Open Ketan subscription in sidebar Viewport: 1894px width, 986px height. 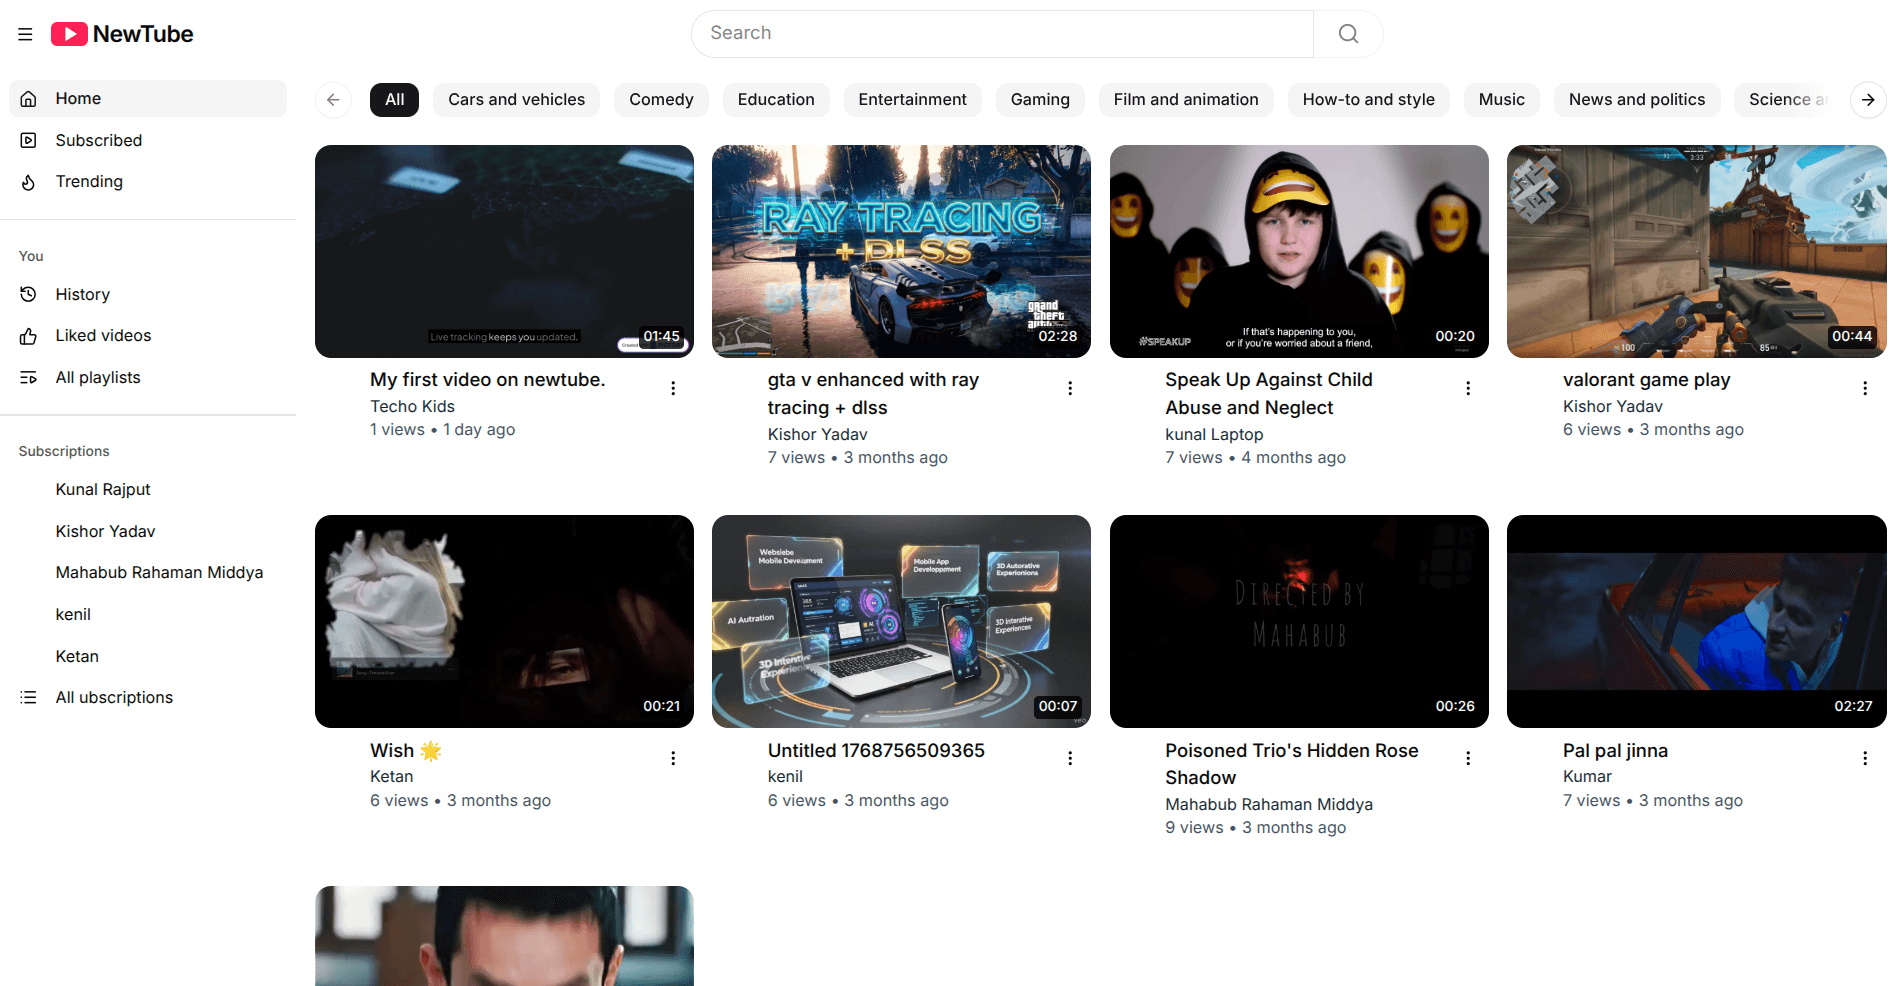[148, 656]
